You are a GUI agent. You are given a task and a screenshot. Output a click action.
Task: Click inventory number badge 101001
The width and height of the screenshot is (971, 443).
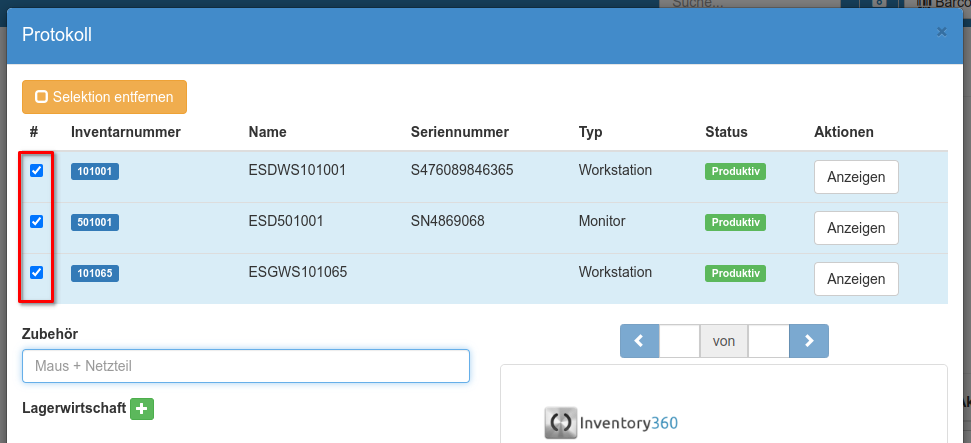[95, 172]
